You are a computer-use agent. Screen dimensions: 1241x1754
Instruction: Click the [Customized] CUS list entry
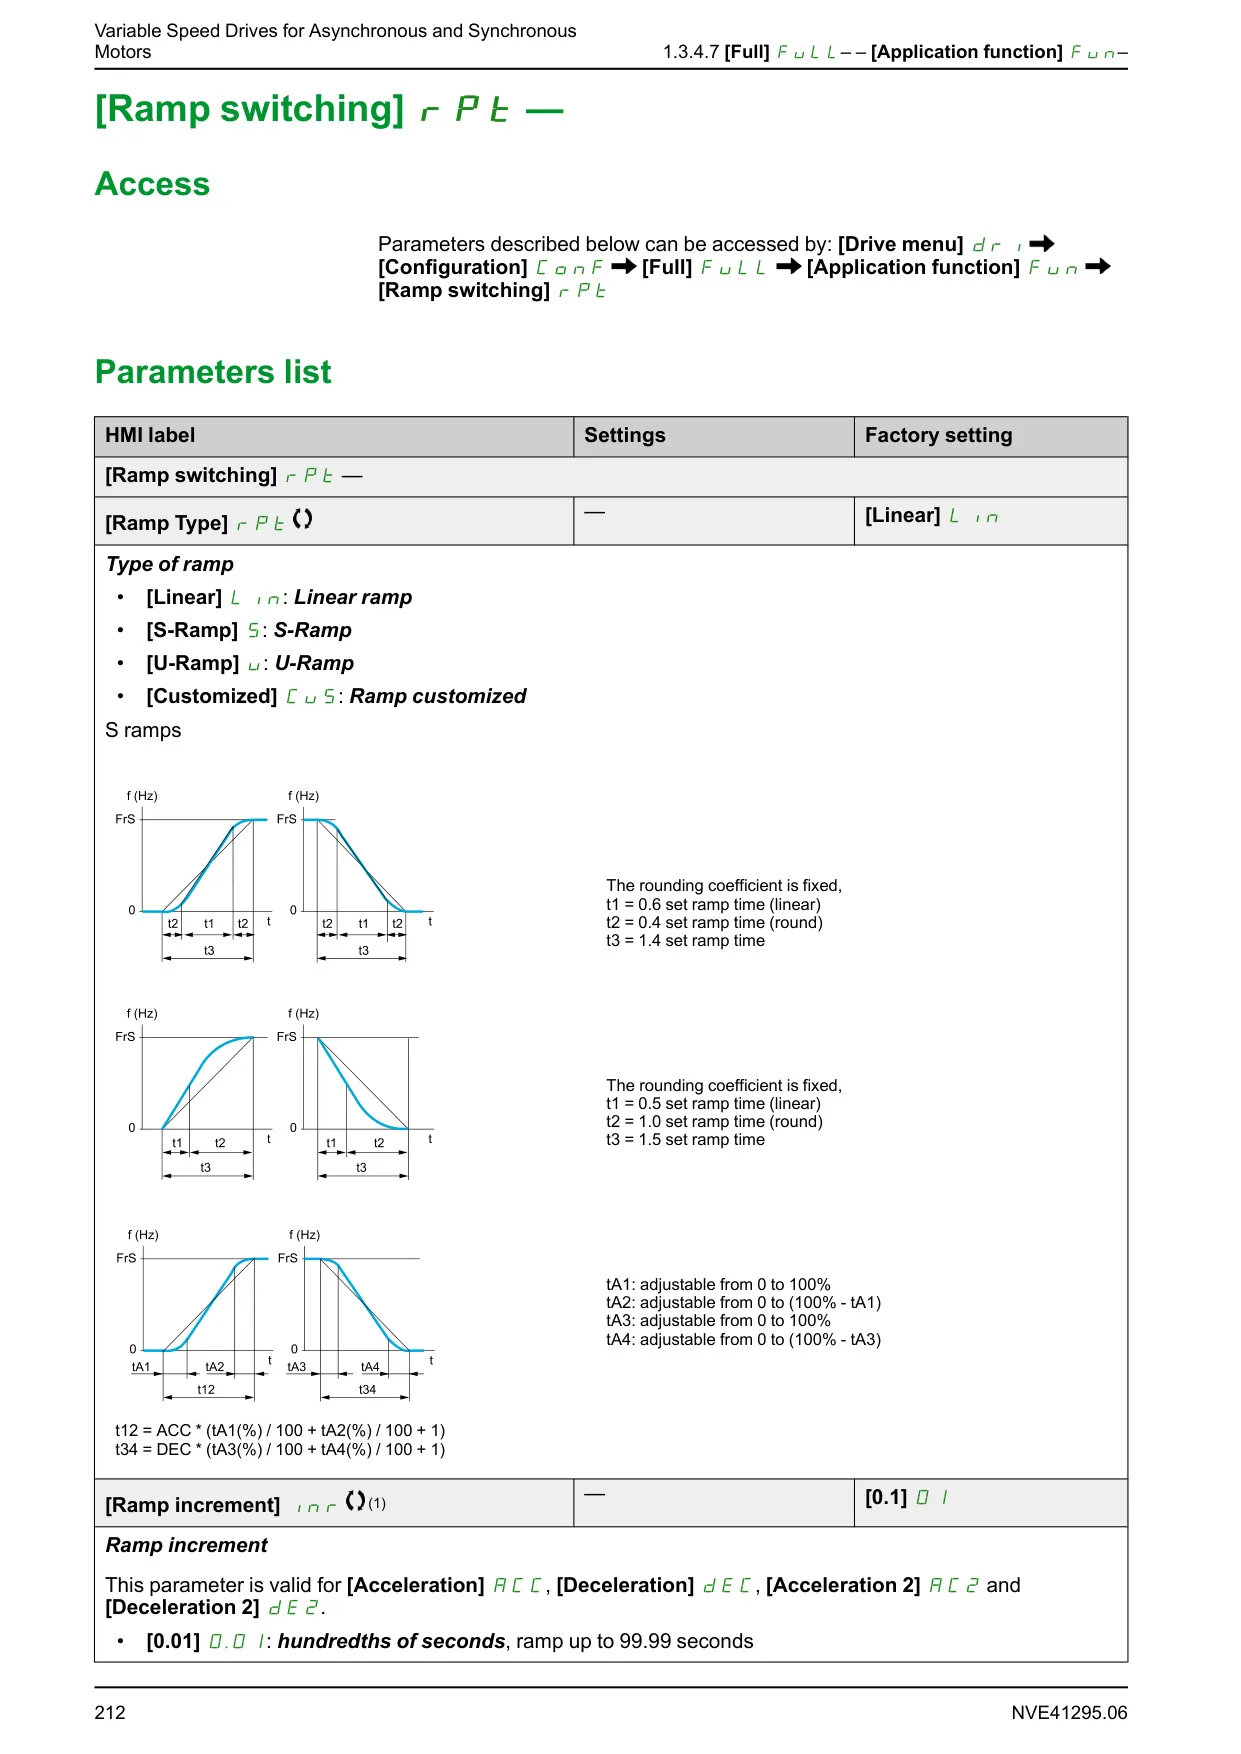pos(336,696)
